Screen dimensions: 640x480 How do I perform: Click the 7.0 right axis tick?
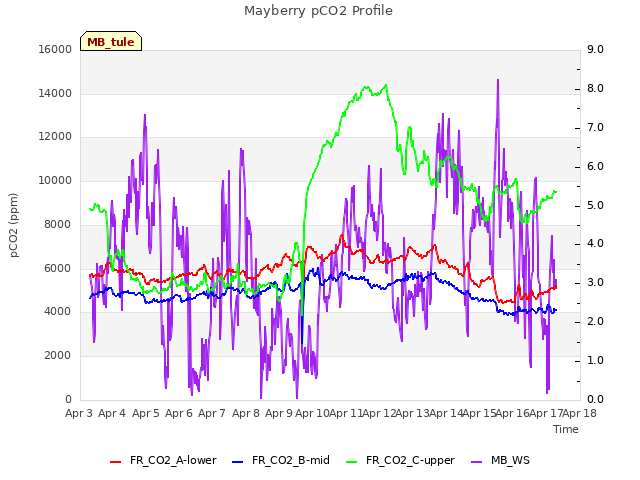(595, 127)
